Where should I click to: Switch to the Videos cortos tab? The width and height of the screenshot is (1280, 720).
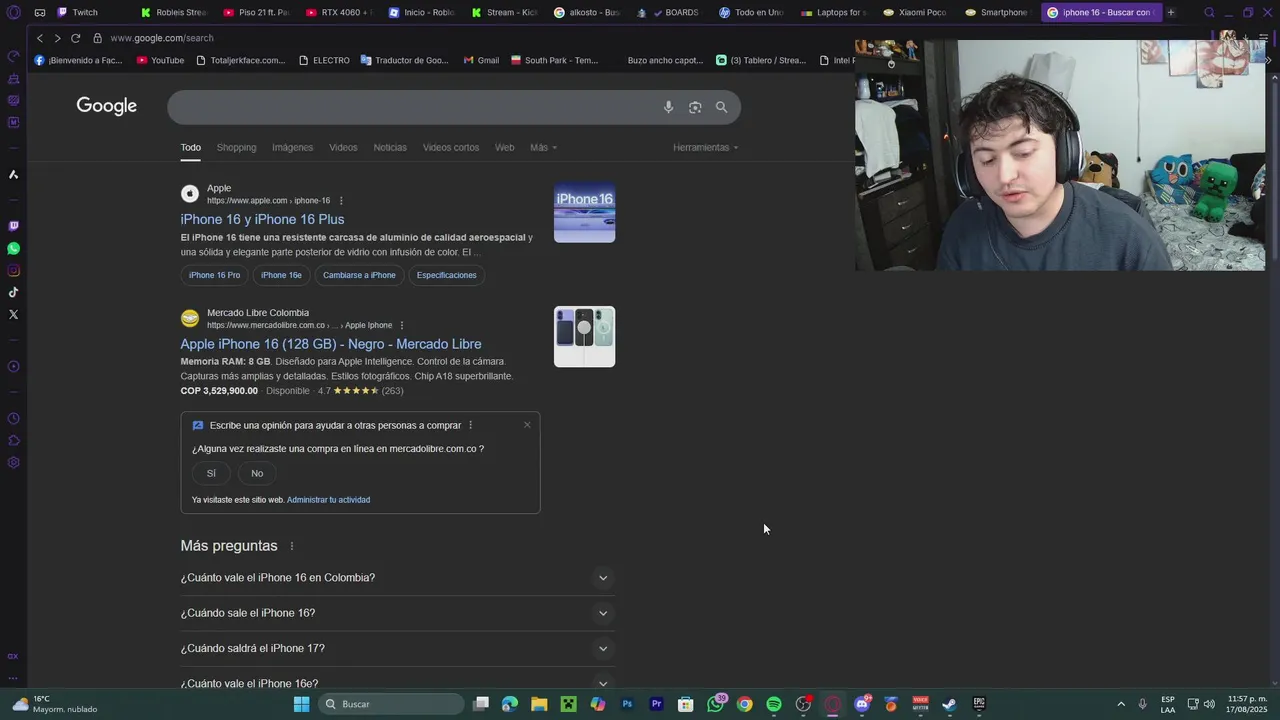coord(451,147)
